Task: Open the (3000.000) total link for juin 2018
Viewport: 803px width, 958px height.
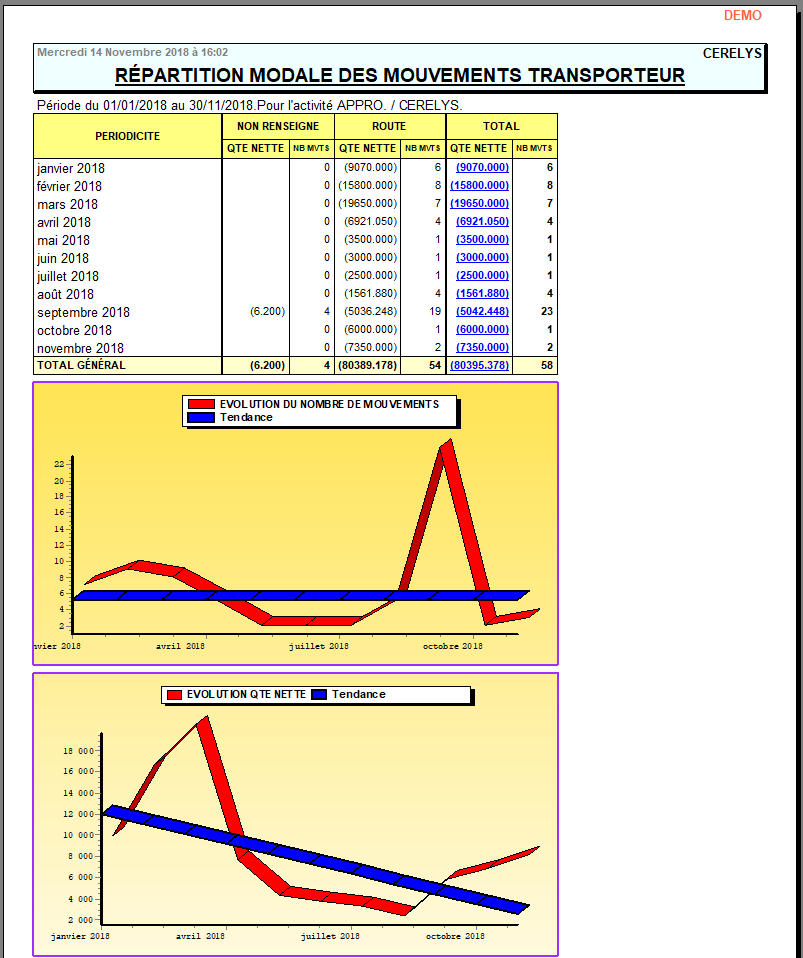Action: point(482,258)
